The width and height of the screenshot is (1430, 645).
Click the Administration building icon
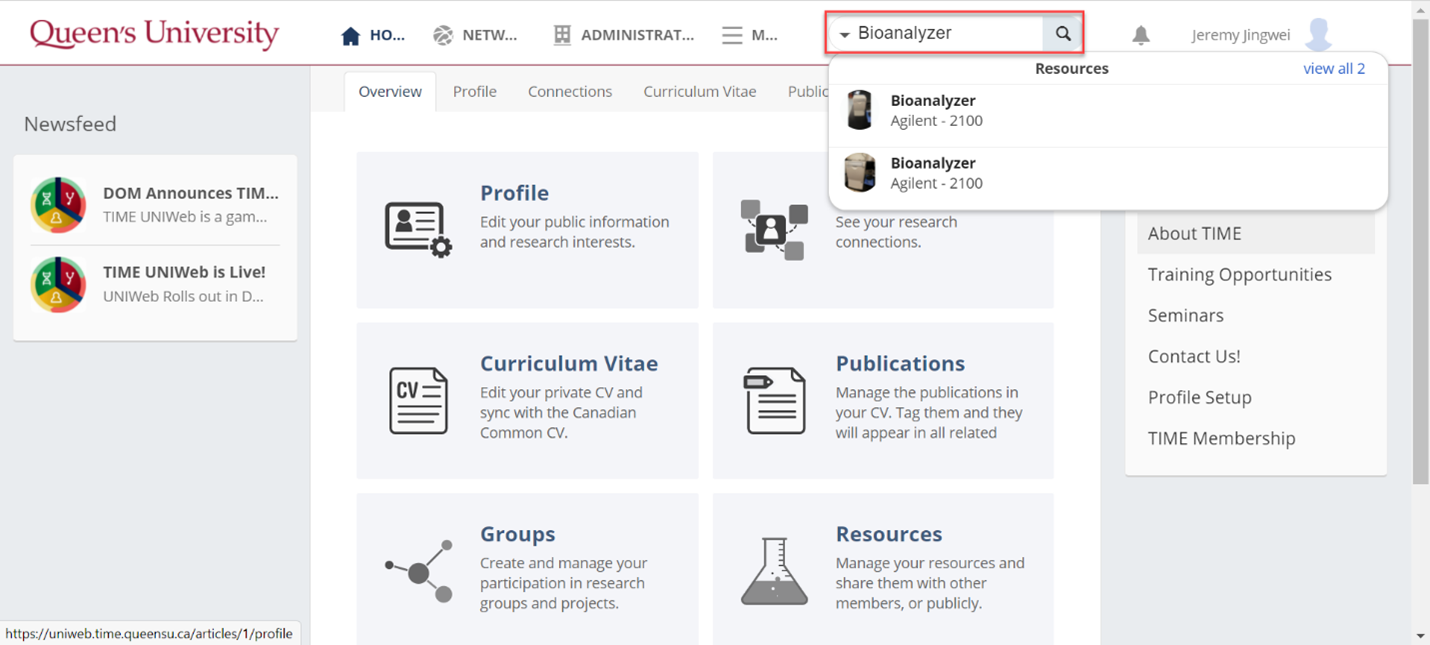(x=562, y=36)
